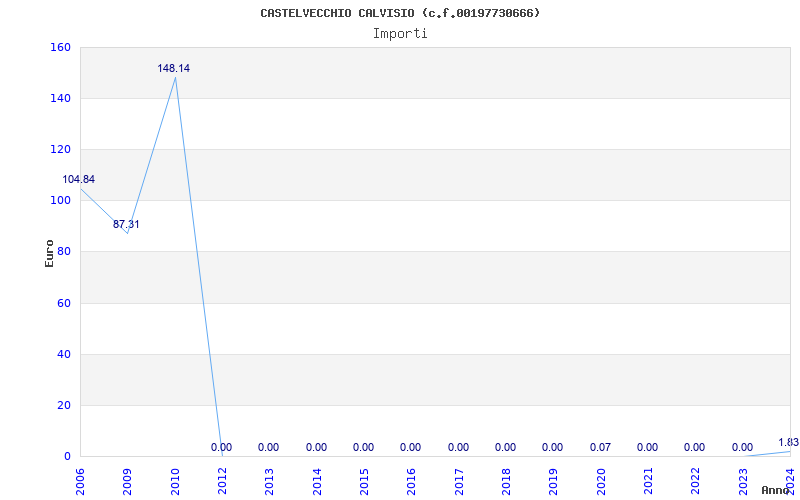The height and width of the screenshot is (500, 800).
Task: Click the 0.00 value above 2019
Action: click(553, 447)
